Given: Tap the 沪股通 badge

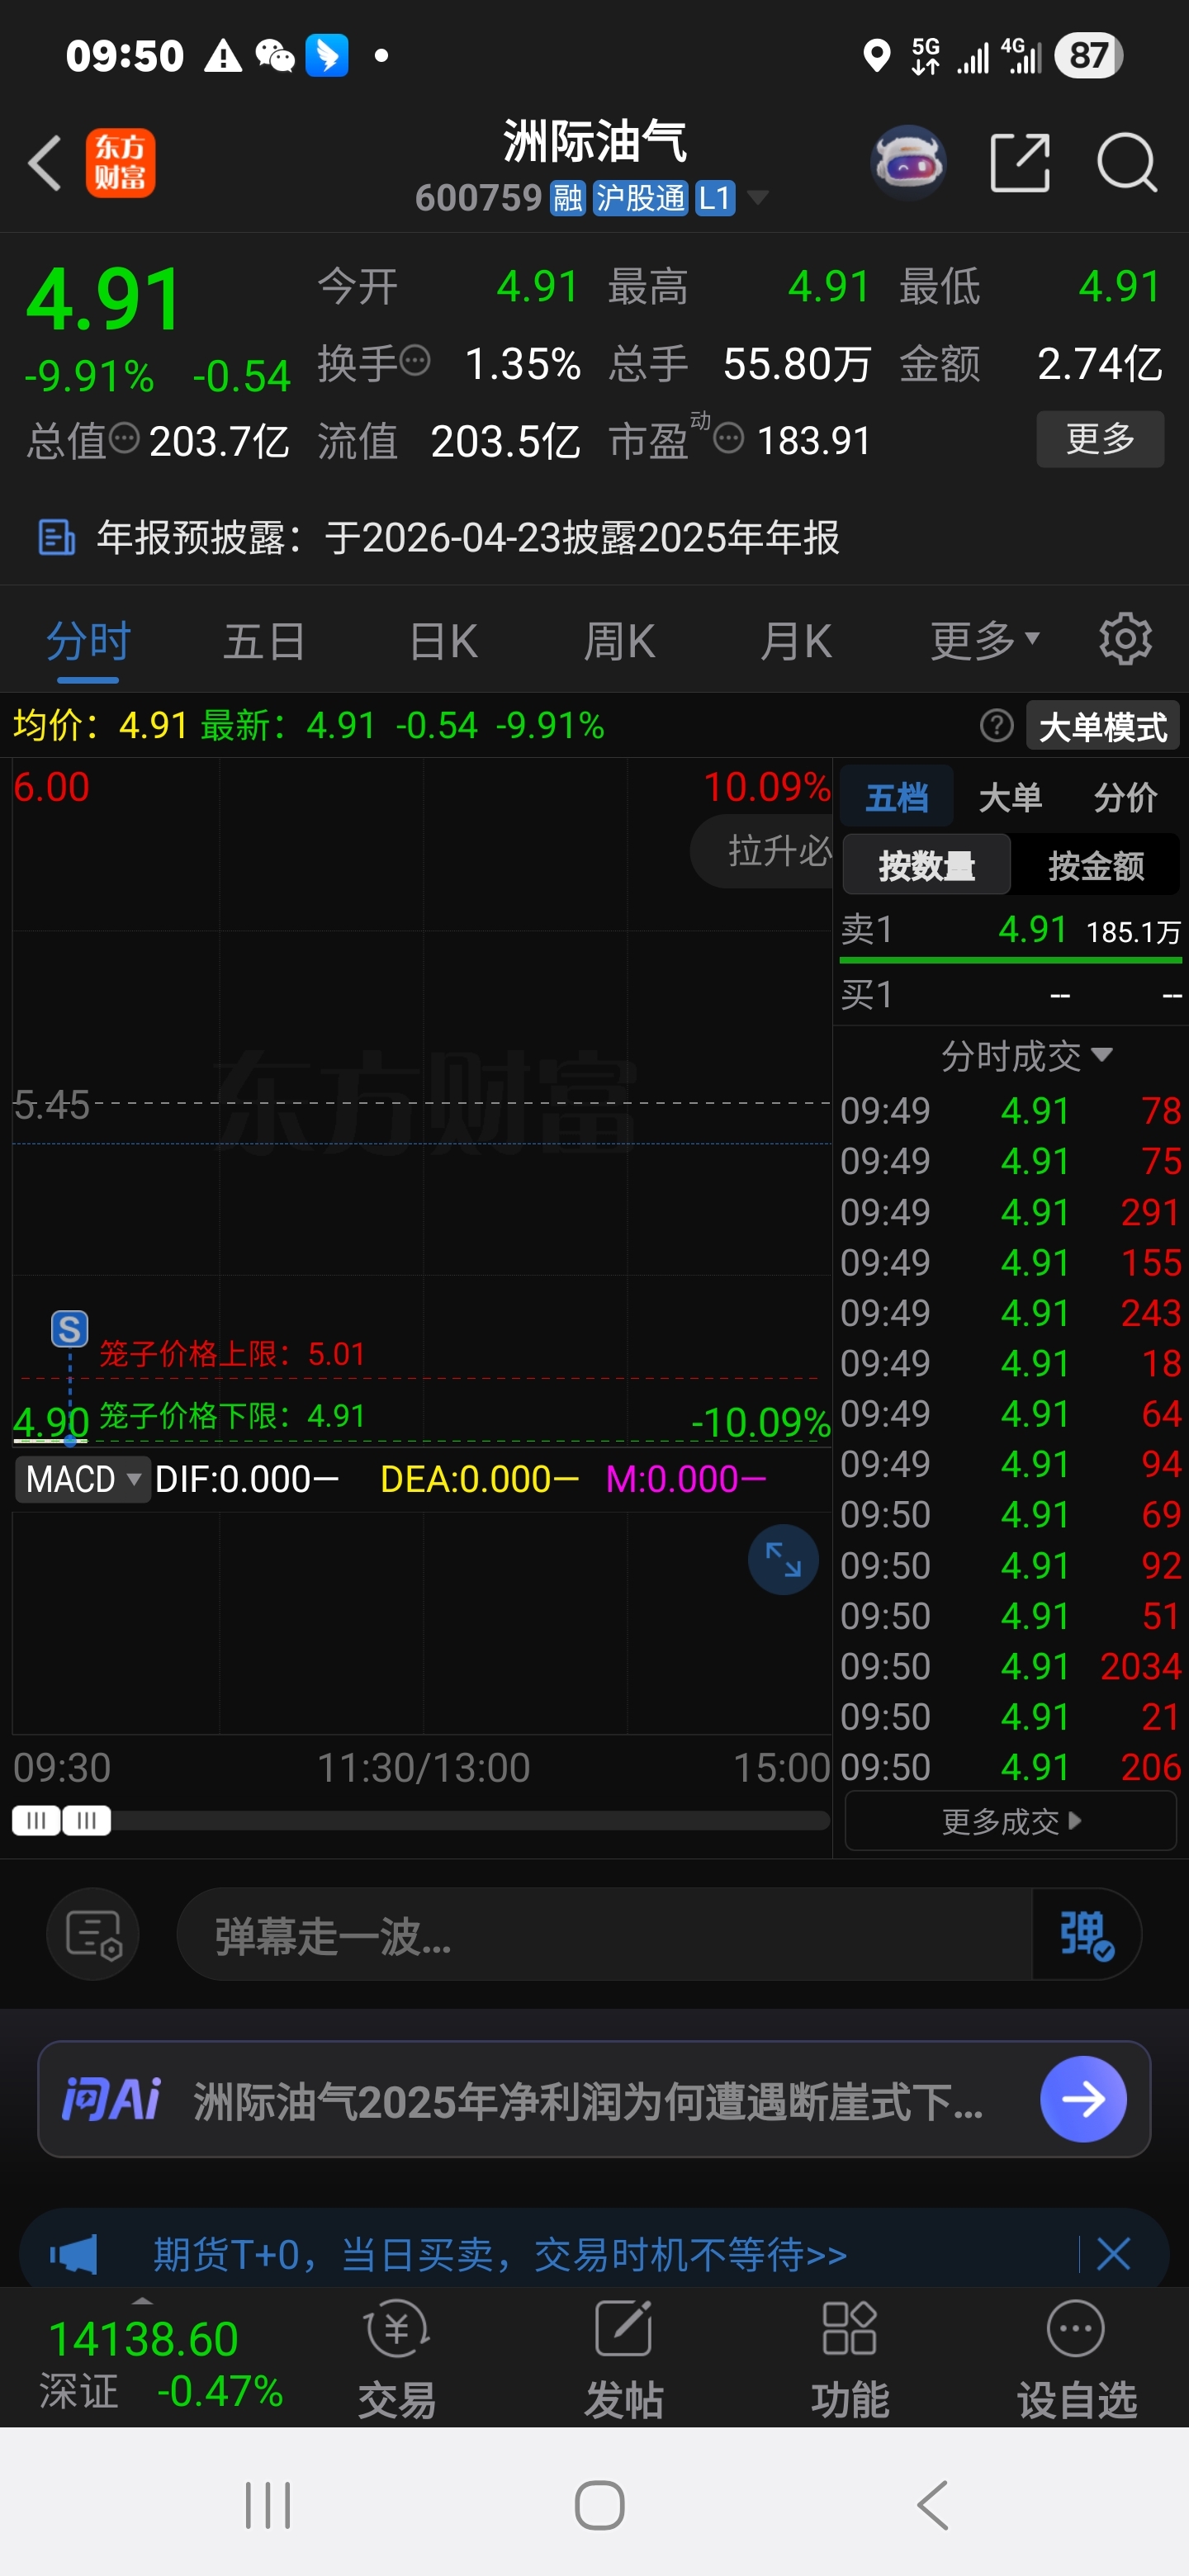Looking at the screenshot, I should coord(640,198).
